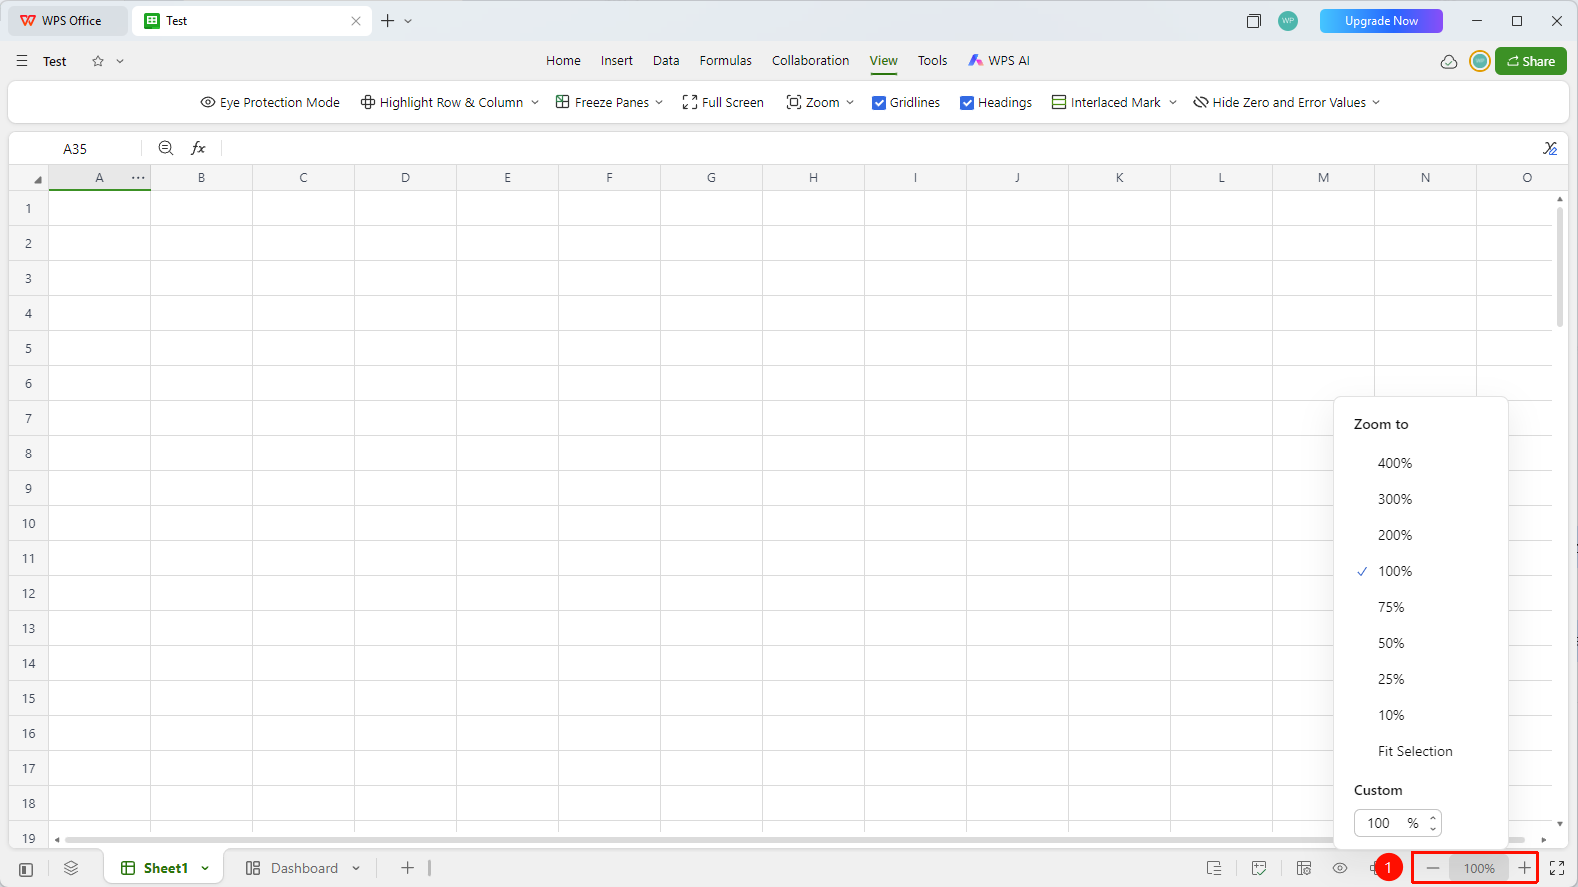
Task: Click the status bar full screen icon
Action: [1557, 868]
